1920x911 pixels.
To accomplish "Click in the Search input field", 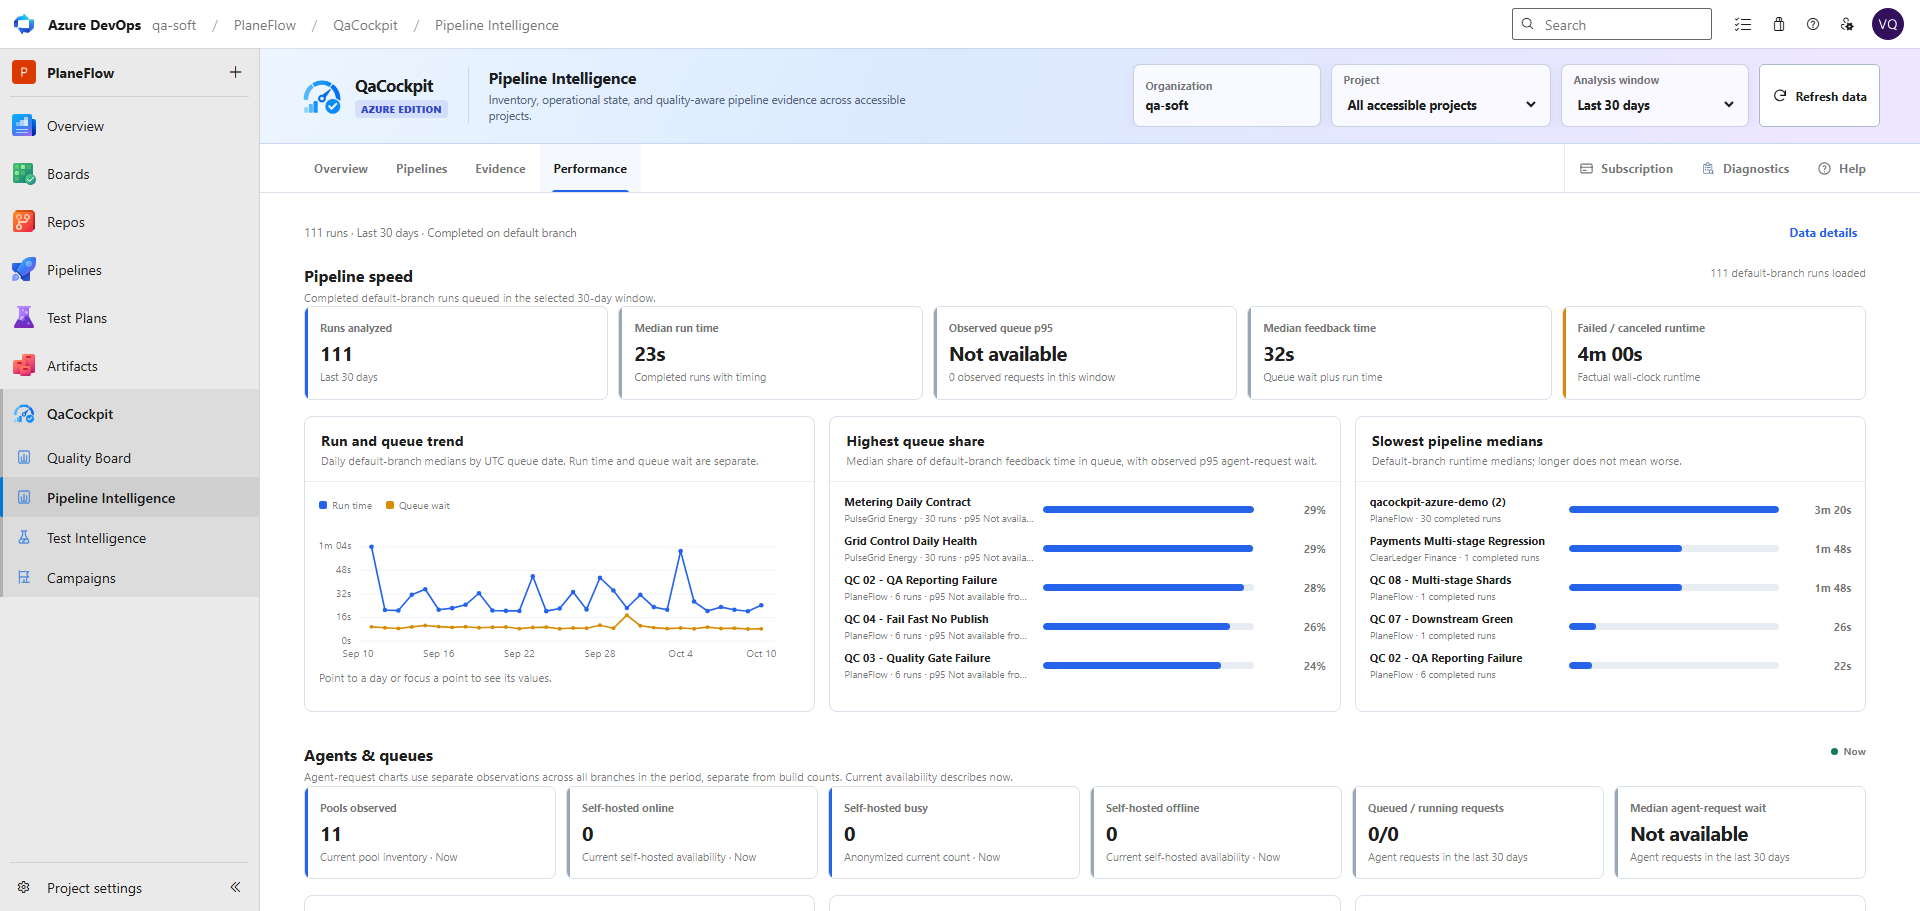I will [1611, 24].
